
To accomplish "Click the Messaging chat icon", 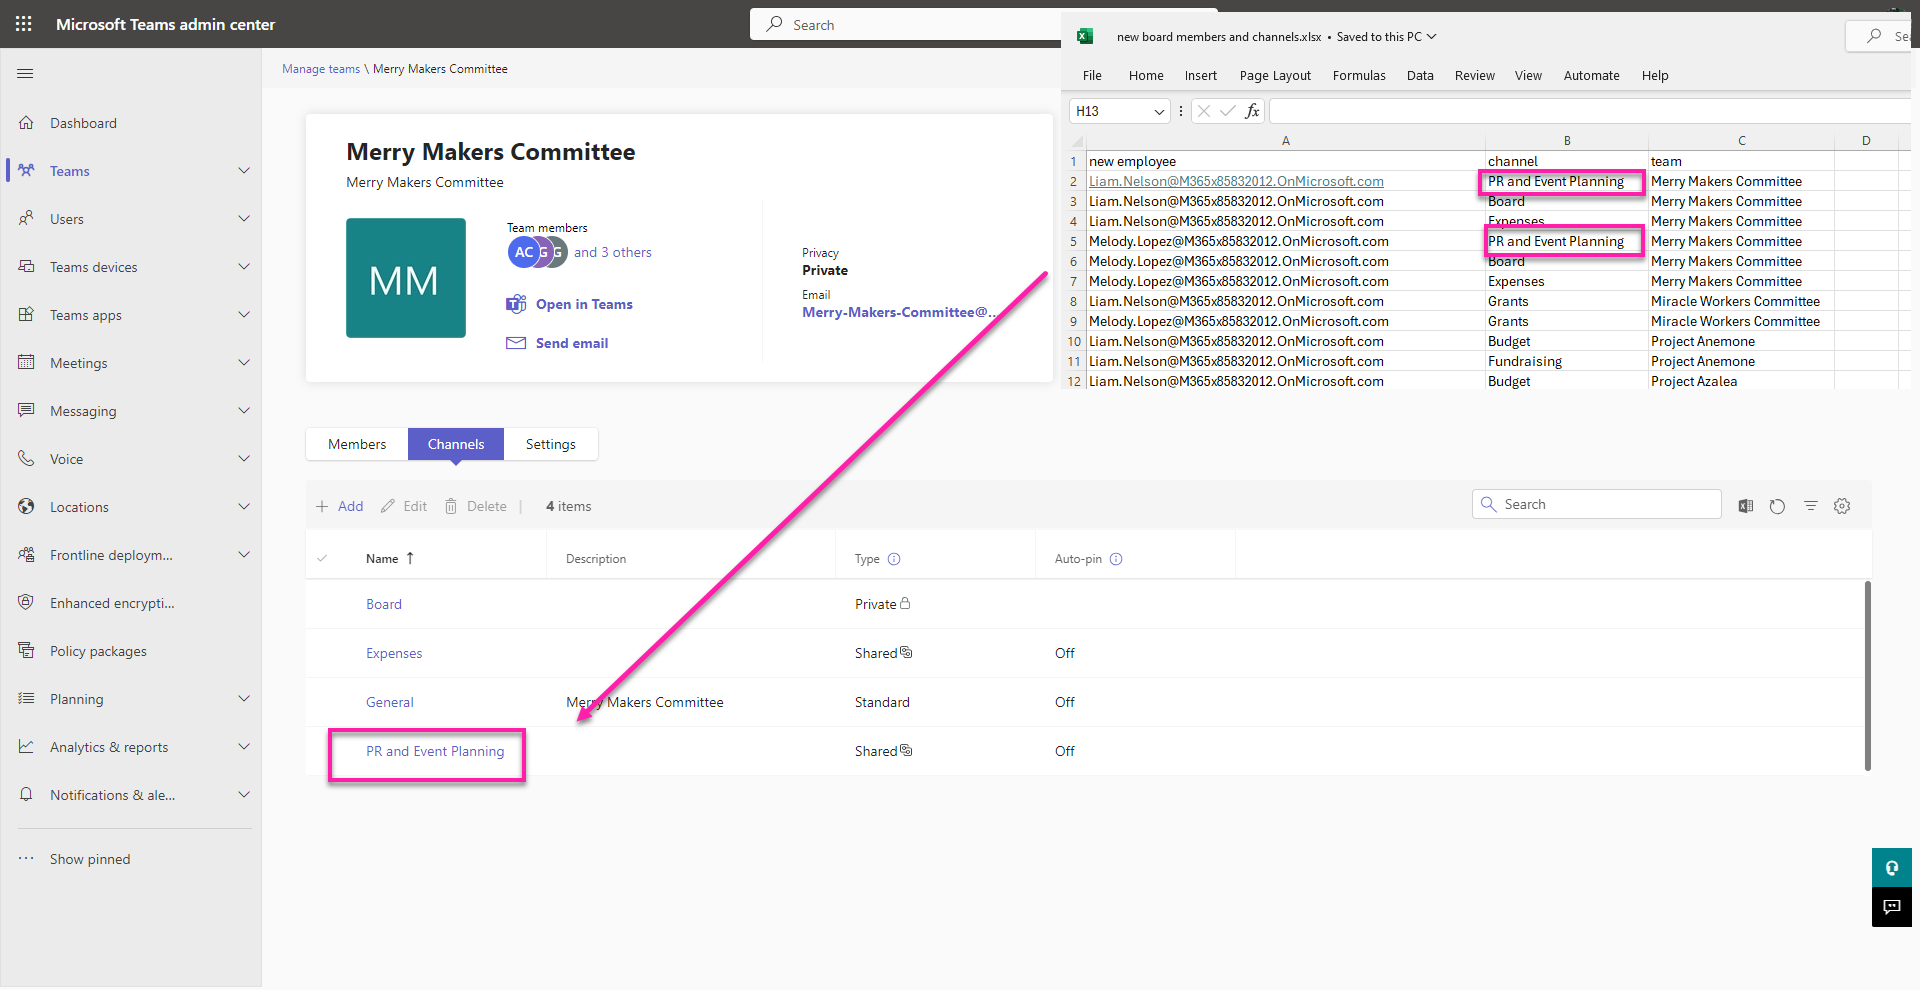I will tap(27, 411).
